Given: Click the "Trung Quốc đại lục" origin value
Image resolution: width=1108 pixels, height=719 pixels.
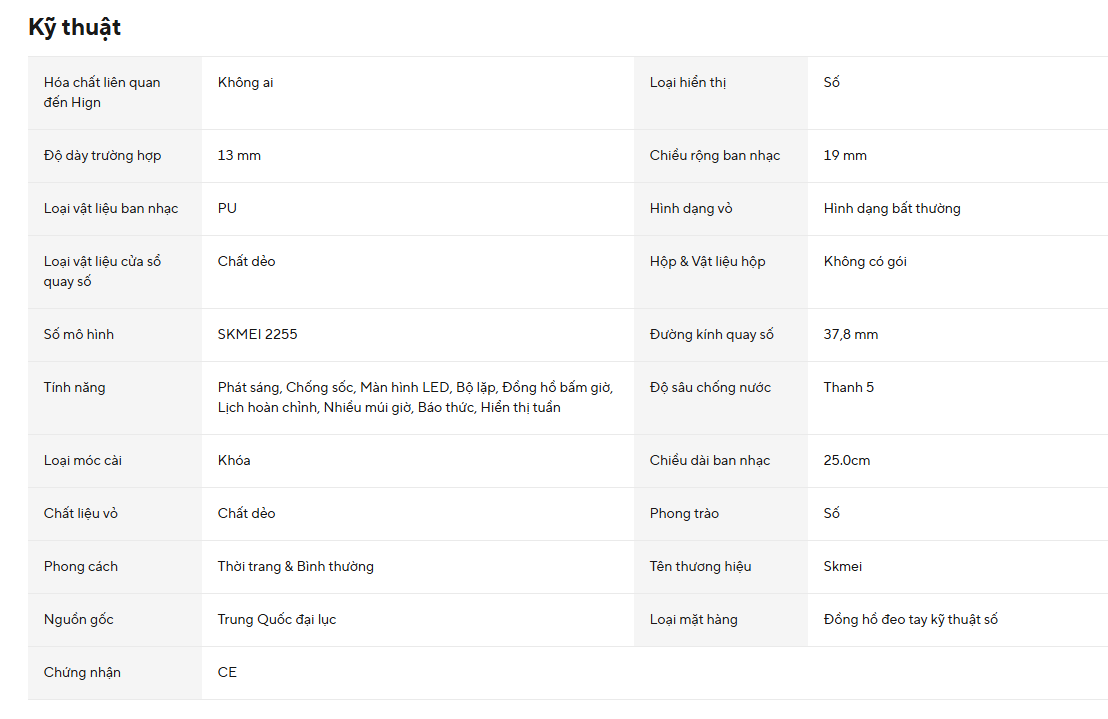Looking at the screenshot, I should point(277,619).
